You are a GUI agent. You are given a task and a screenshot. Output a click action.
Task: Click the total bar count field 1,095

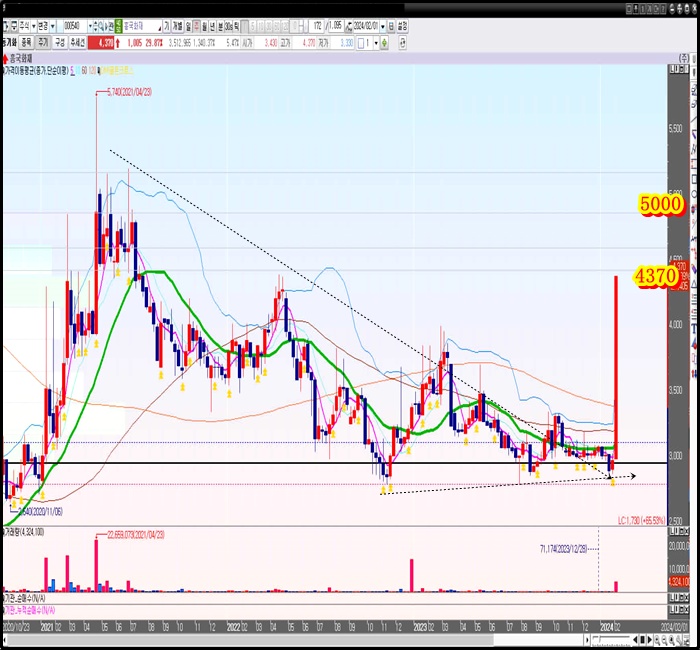(x=336, y=26)
